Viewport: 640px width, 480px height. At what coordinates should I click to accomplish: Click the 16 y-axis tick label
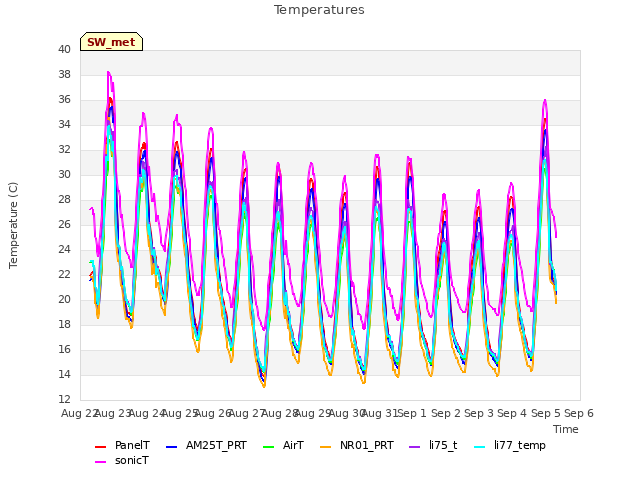(x=64, y=349)
